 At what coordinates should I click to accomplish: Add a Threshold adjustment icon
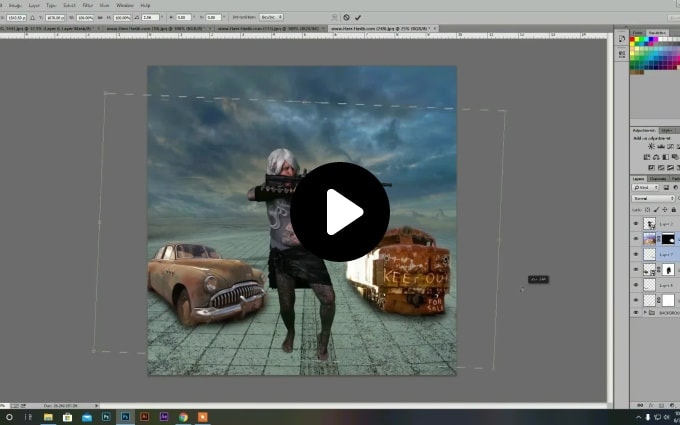click(x=670, y=167)
